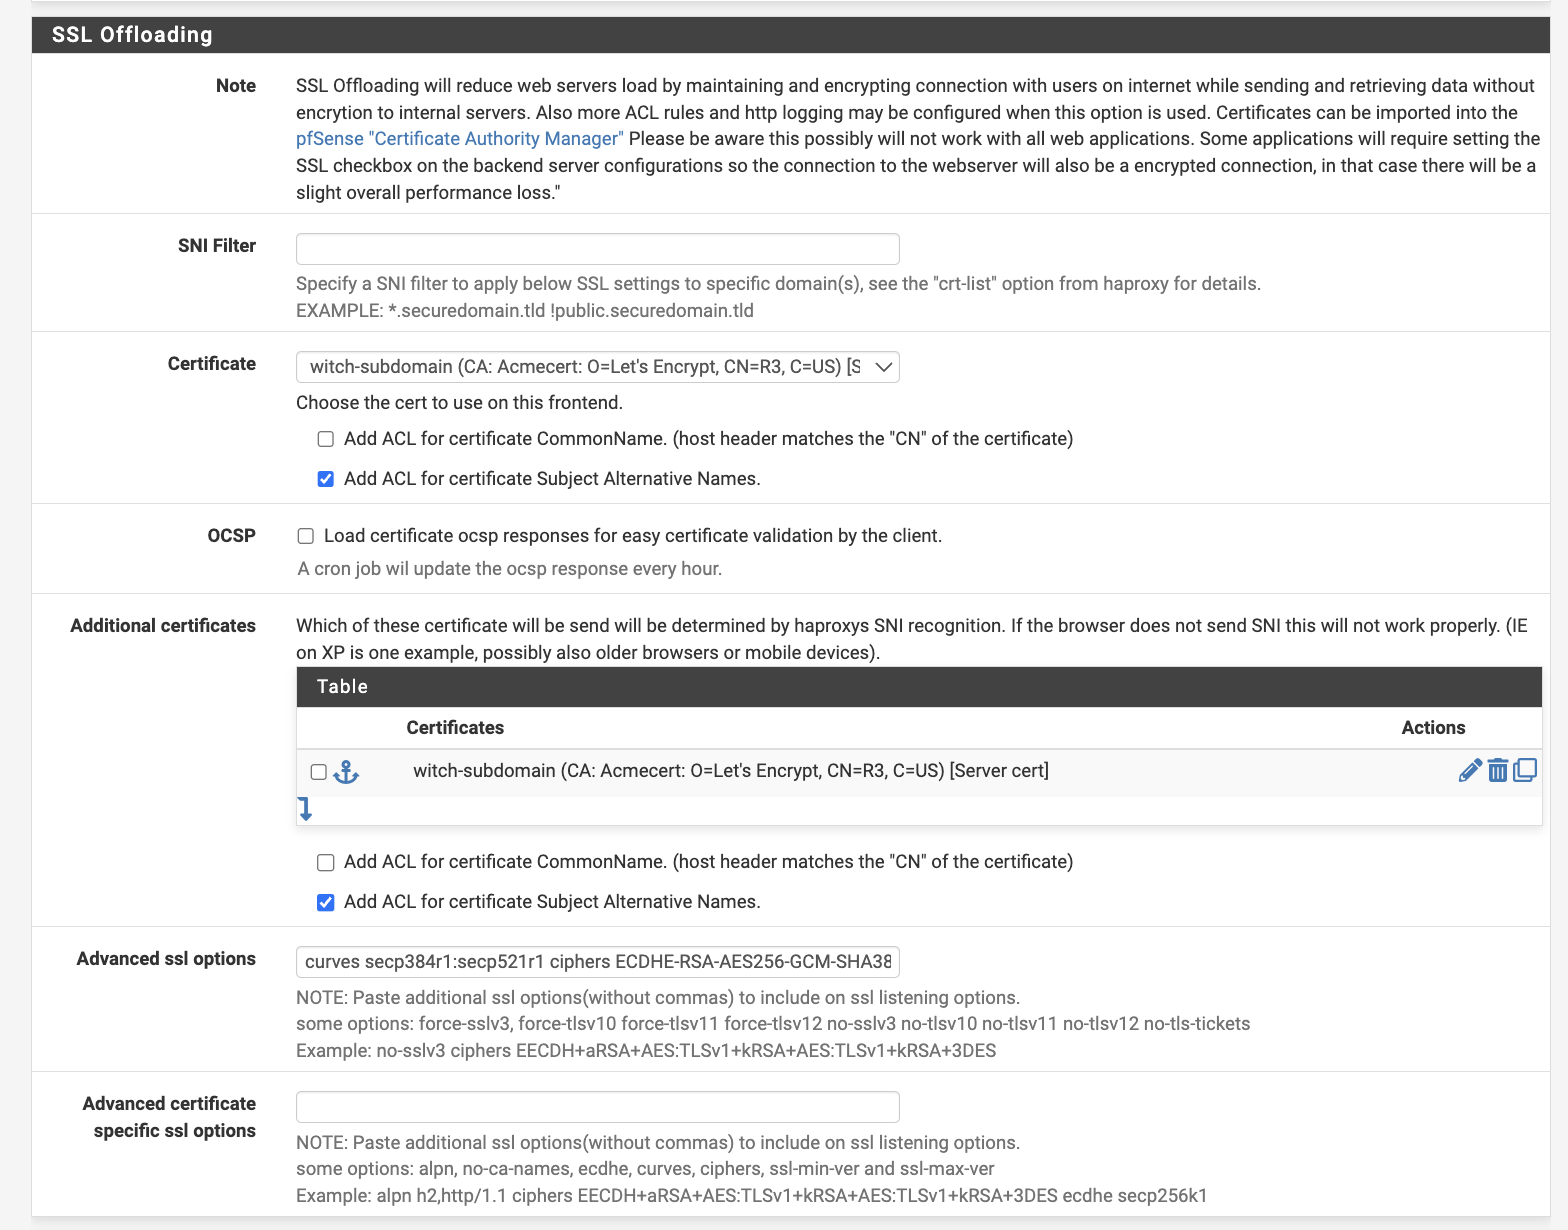This screenshot has width=1568, height=1230.
Task: Disable Subject Alternative Names ACL for additional certificates
Action: click(x=326, y=902)
